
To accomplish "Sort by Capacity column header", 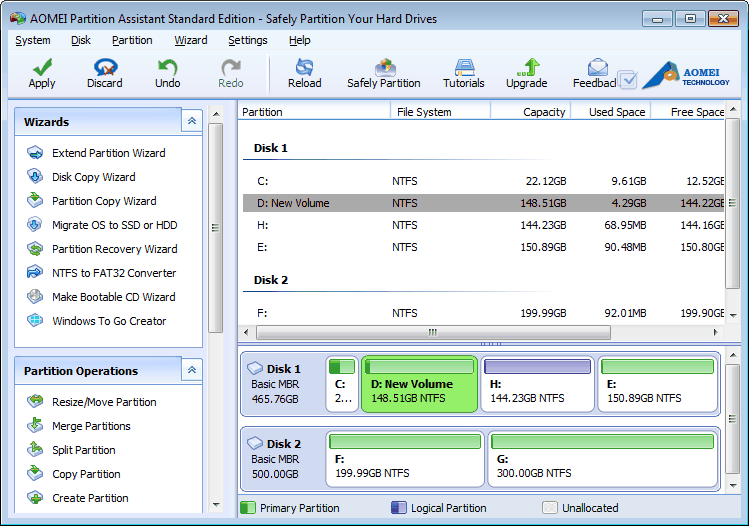I will pos(531,112).
